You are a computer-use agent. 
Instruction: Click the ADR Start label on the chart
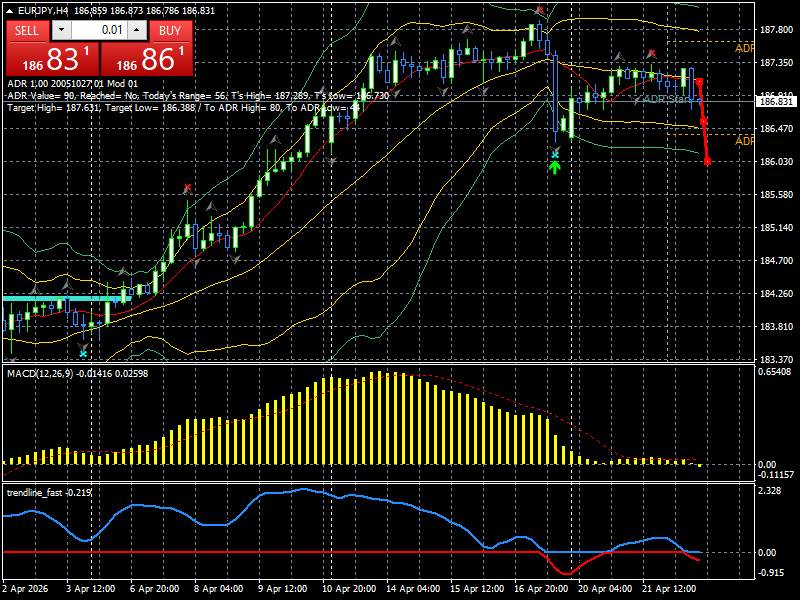tap(668, 99)
